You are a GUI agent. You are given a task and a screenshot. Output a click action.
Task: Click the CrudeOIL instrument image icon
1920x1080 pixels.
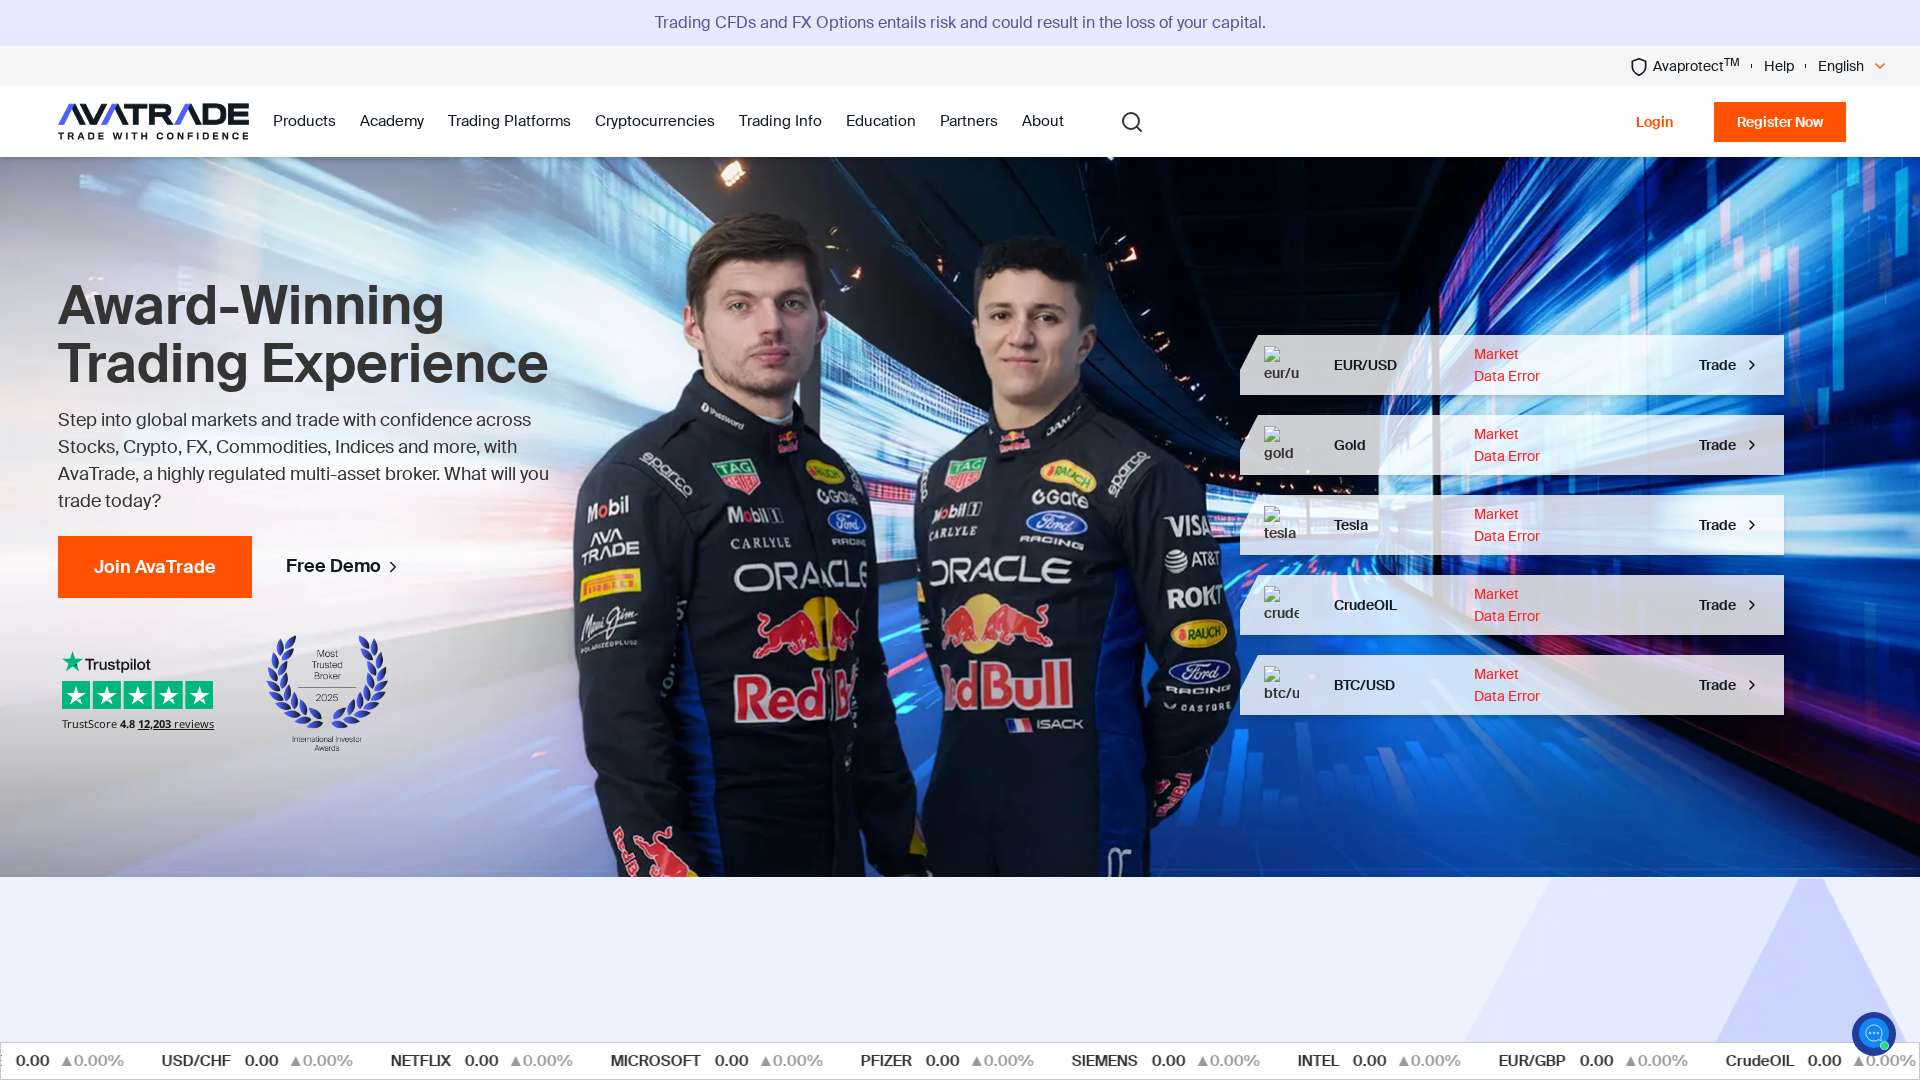(x=1281, y=604)
